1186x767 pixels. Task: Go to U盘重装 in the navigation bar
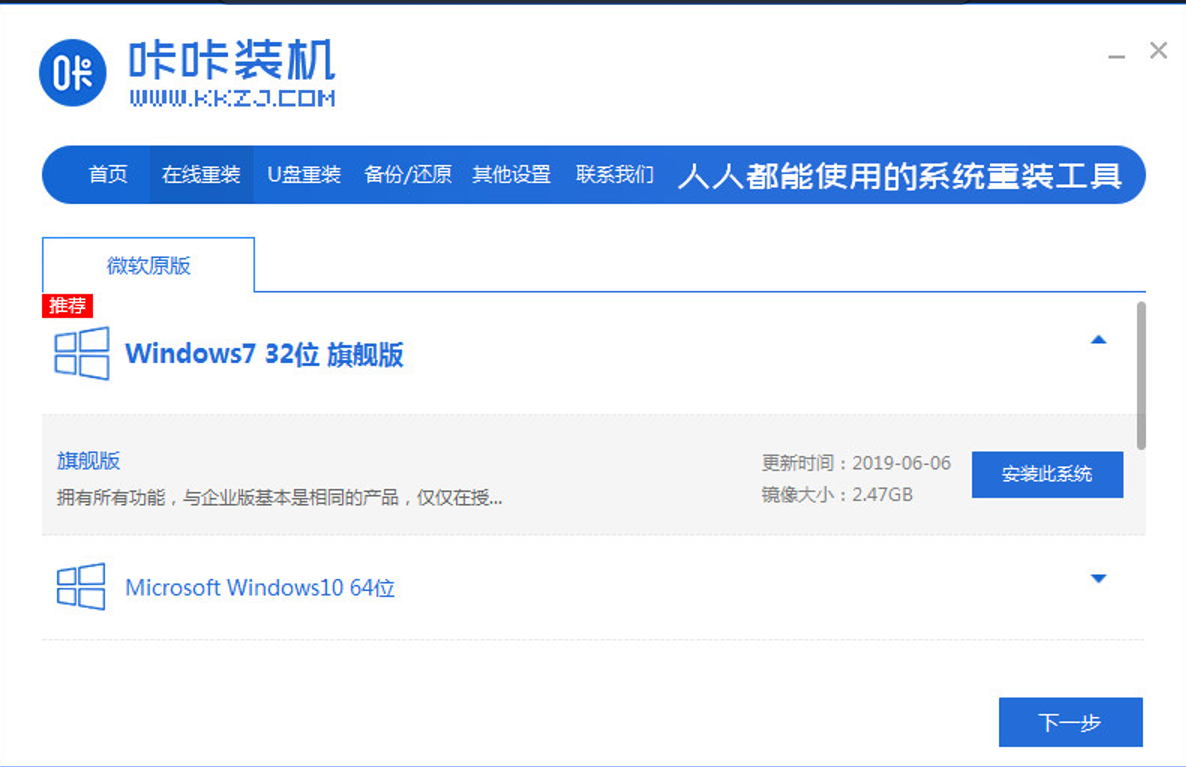304,175
